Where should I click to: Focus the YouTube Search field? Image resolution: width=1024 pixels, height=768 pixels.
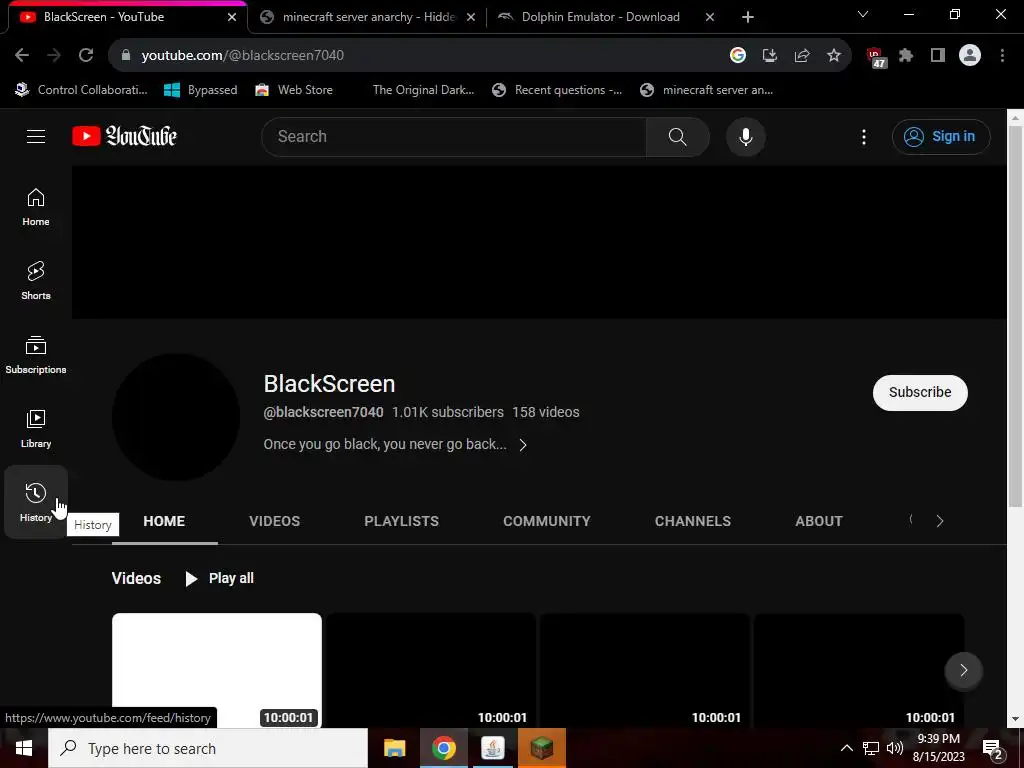454,136
